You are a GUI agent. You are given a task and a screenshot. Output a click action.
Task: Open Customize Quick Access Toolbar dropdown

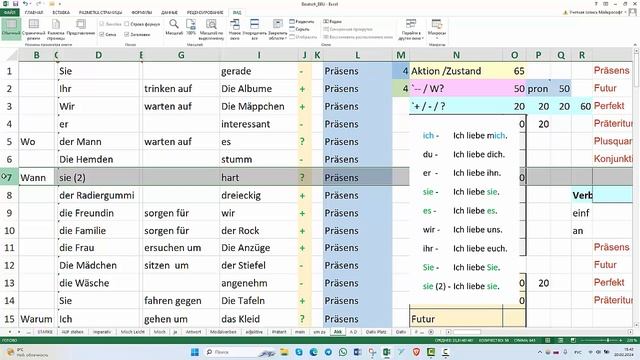[60, 4]
